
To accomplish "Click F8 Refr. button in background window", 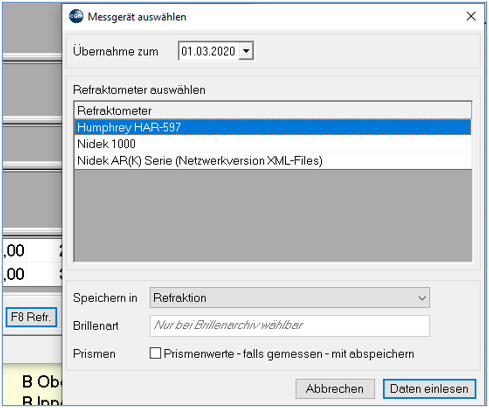I will coord(31,317).
